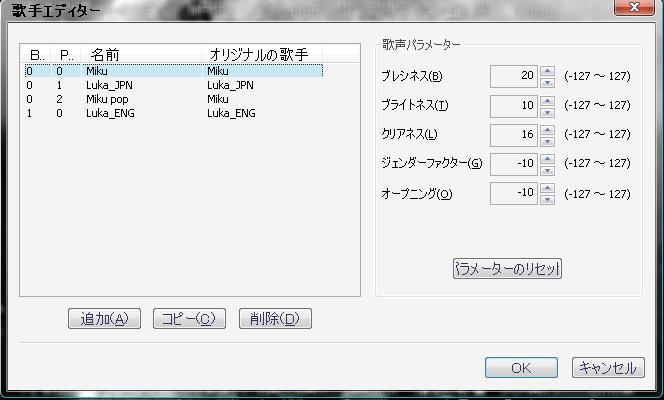This screenshot has height=400, width=664.
Task: Increase the オープニング value with up arrow
Action: point(547,188)
